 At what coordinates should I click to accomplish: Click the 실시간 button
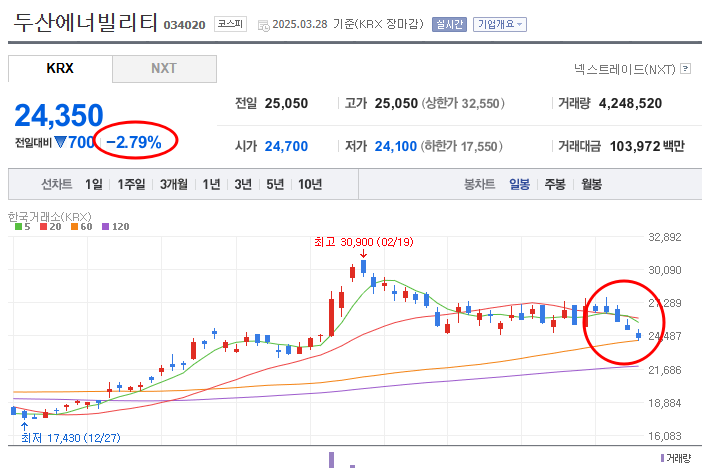click(x=449, y=24)
